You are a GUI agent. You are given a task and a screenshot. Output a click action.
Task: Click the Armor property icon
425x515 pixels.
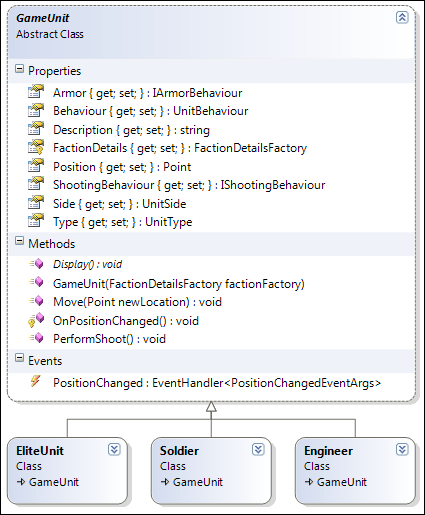(36, 92)
